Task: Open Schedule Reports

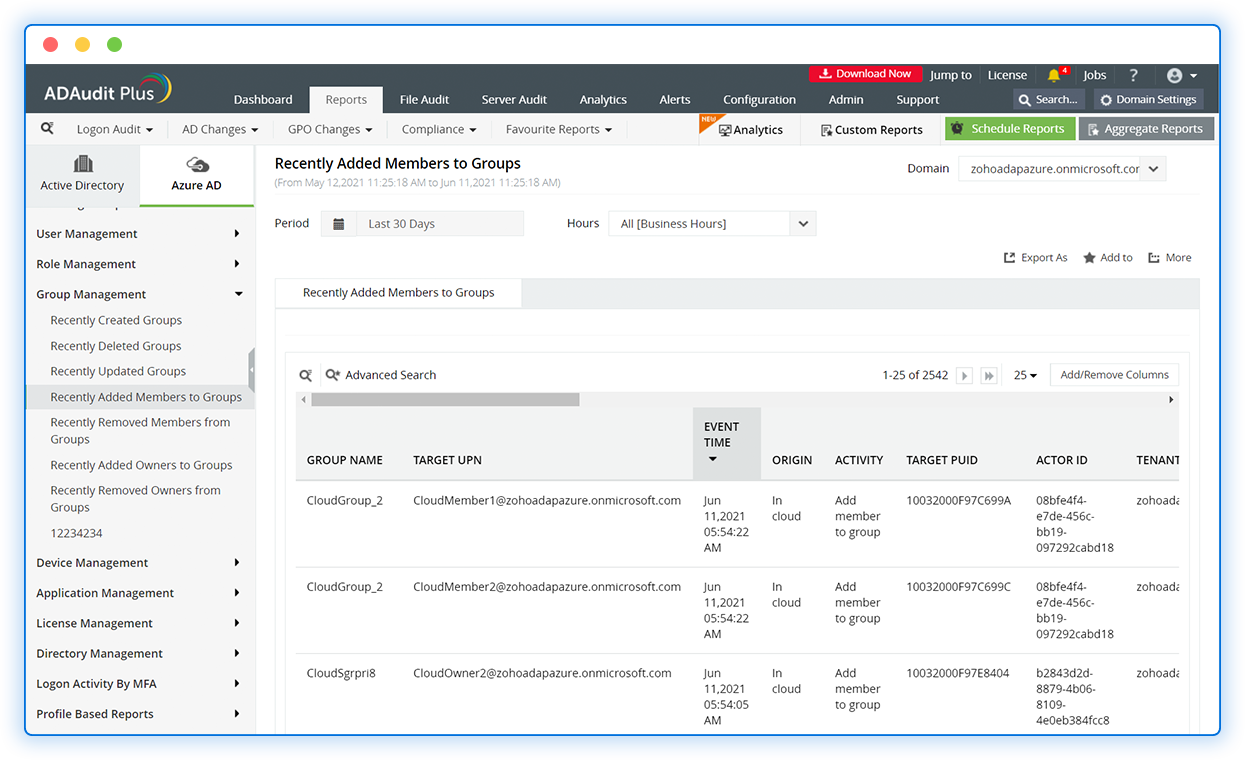Action: [x=1010, y=128]
